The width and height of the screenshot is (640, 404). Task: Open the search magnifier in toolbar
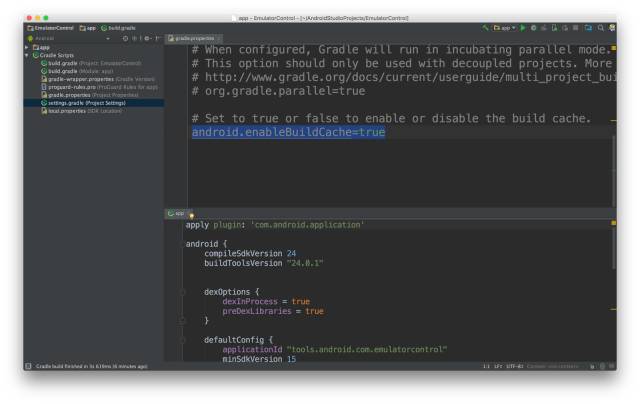tap(601, 28)
